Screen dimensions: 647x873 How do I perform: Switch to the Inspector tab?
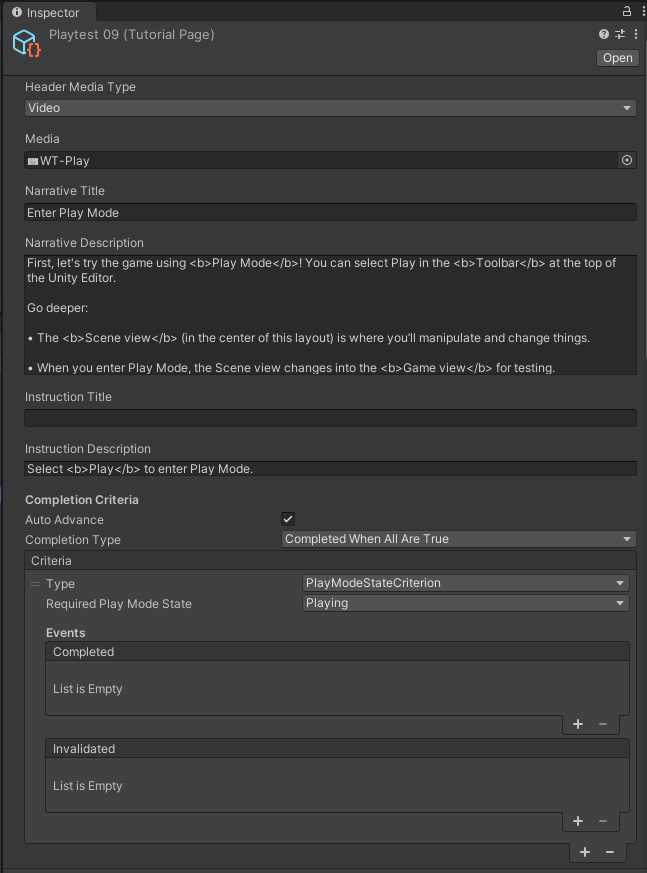(x=46, y=12)
